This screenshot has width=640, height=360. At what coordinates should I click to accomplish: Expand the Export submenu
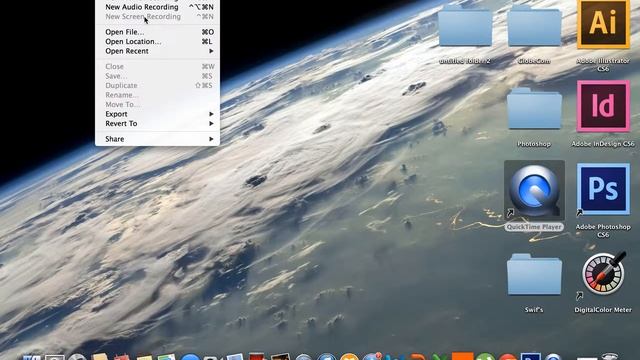click(x=158, y=114)
